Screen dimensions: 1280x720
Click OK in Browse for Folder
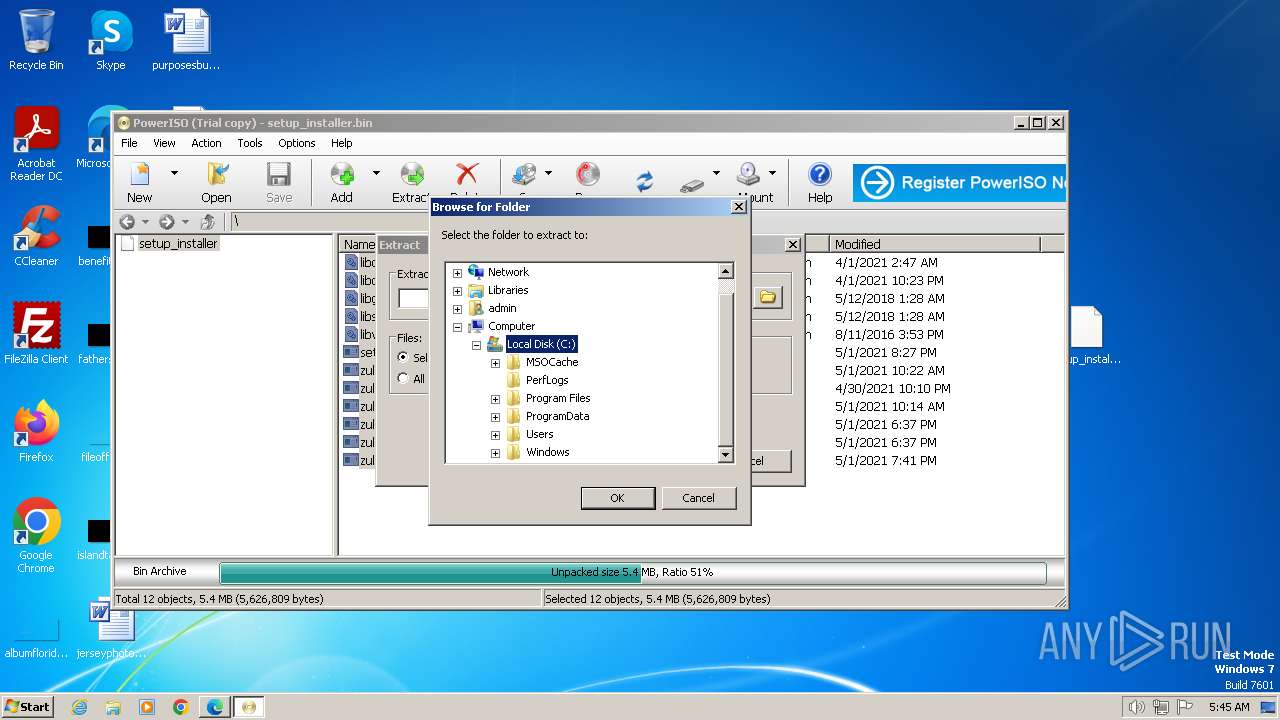pos(617,498)
